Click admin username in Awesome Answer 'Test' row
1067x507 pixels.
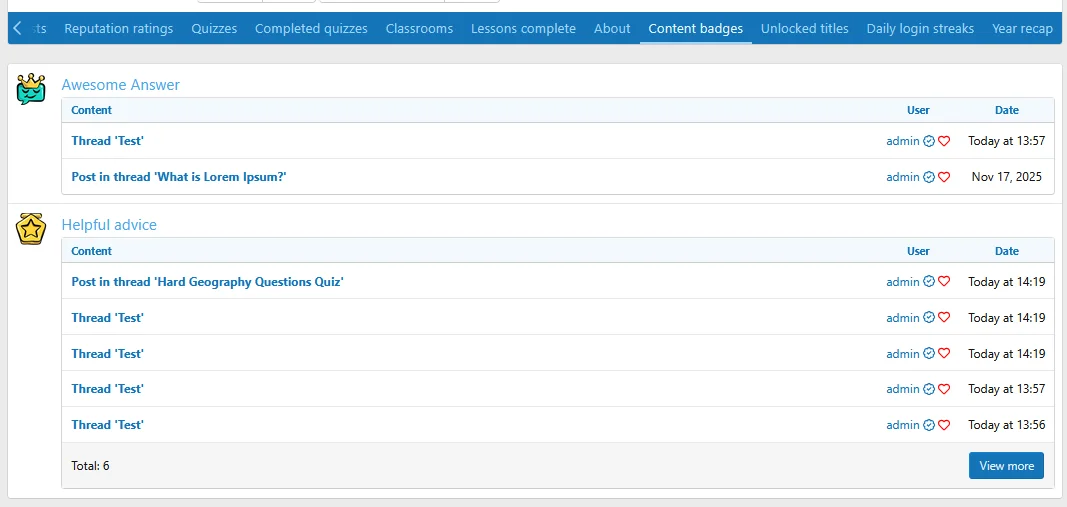pyautogui.click(x=902, y=141)
